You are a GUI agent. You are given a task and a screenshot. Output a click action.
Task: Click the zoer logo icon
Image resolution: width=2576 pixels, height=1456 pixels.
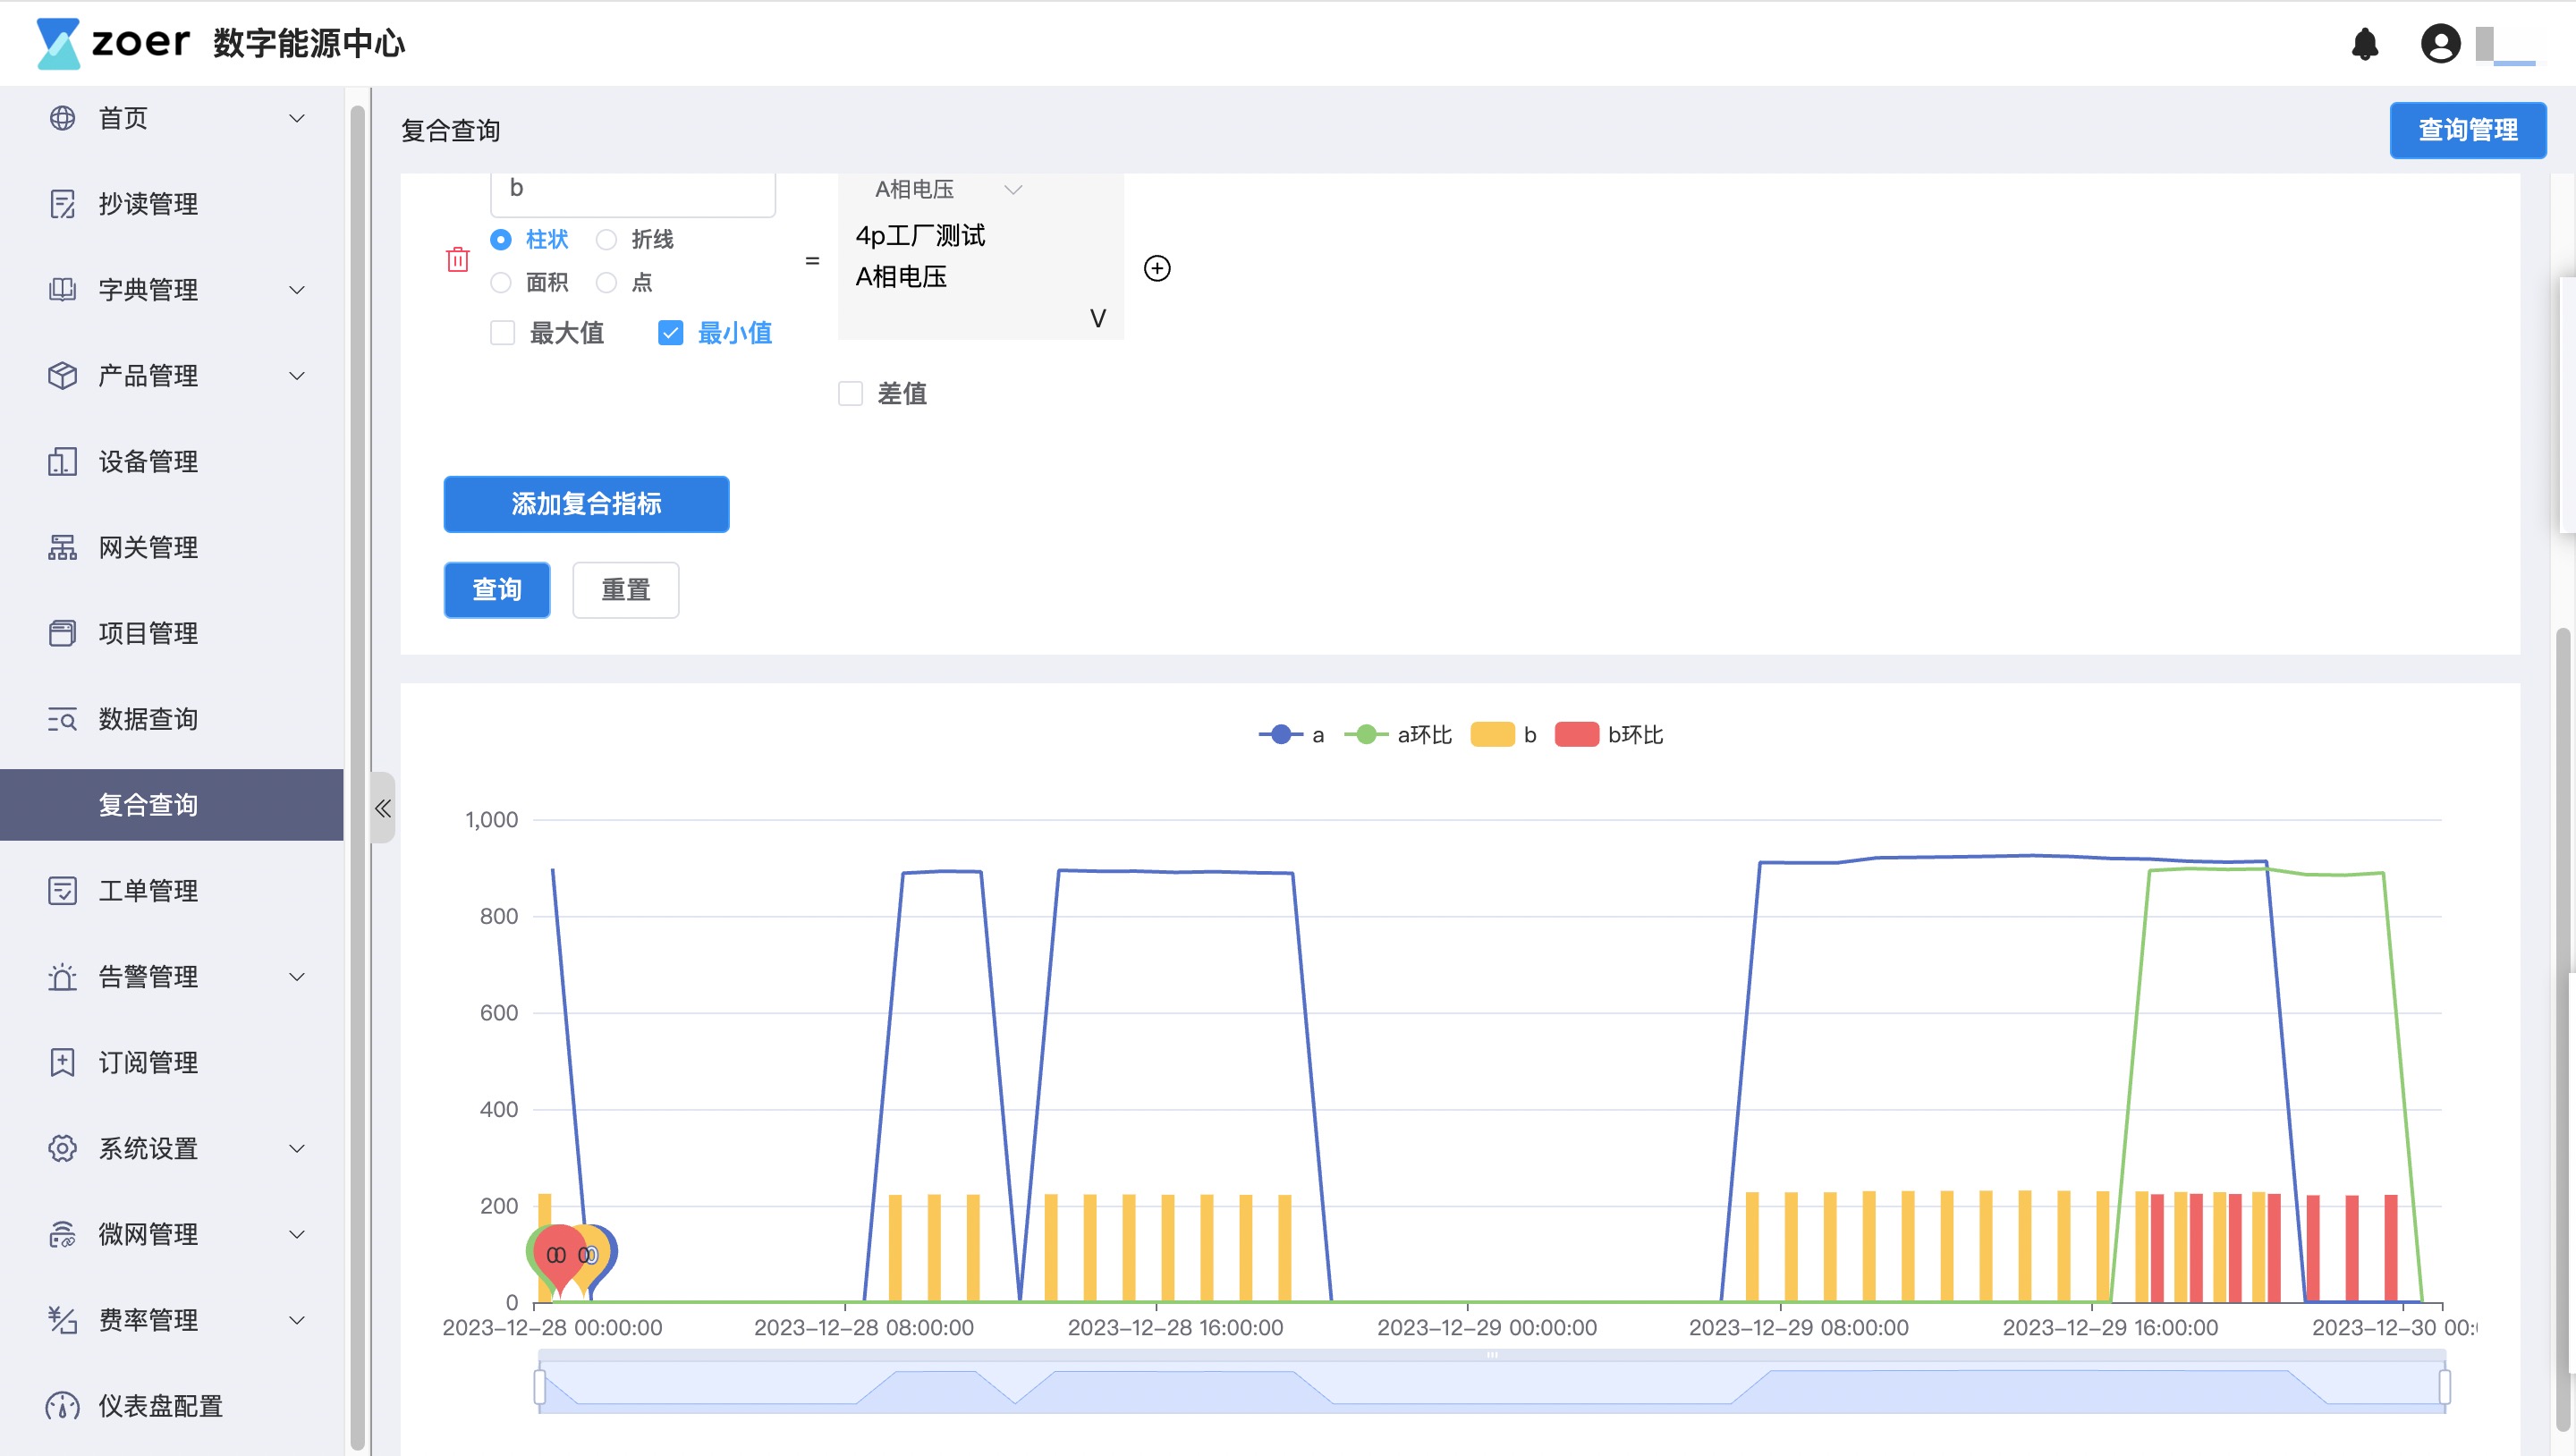point(58,43)
